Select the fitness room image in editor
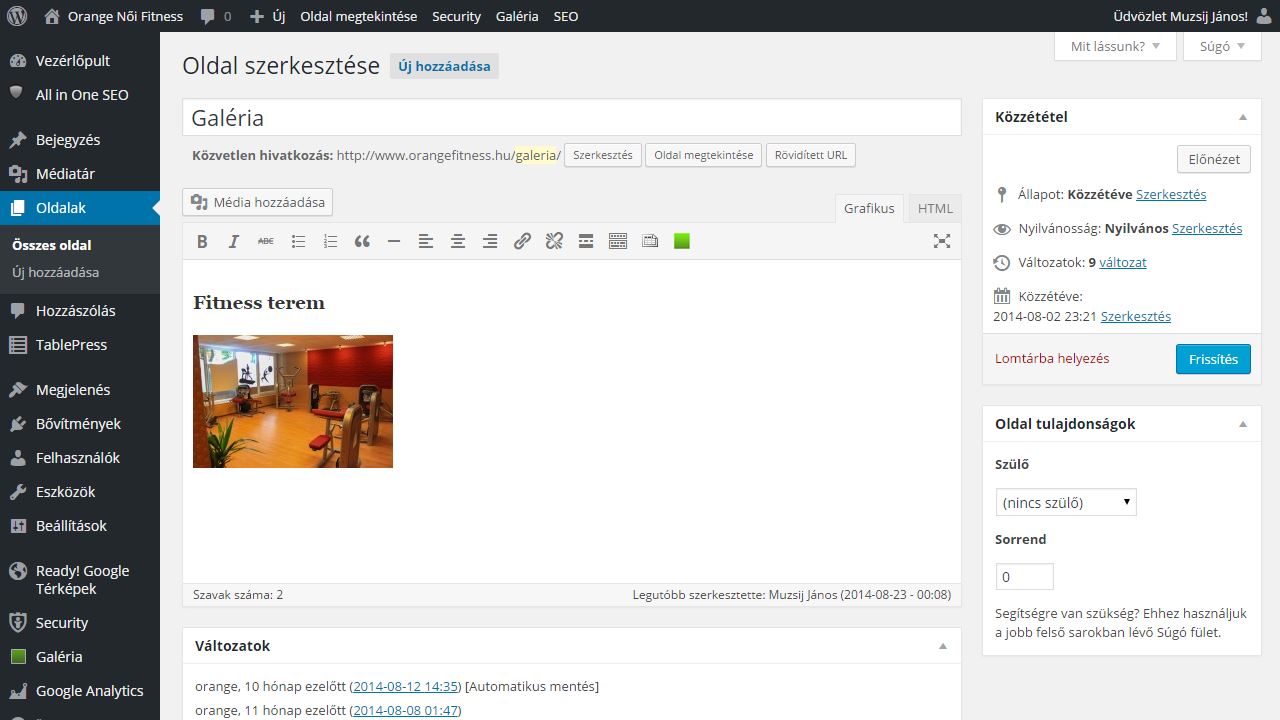Viewport: 1280px width, 720px height. click(293, 401)
